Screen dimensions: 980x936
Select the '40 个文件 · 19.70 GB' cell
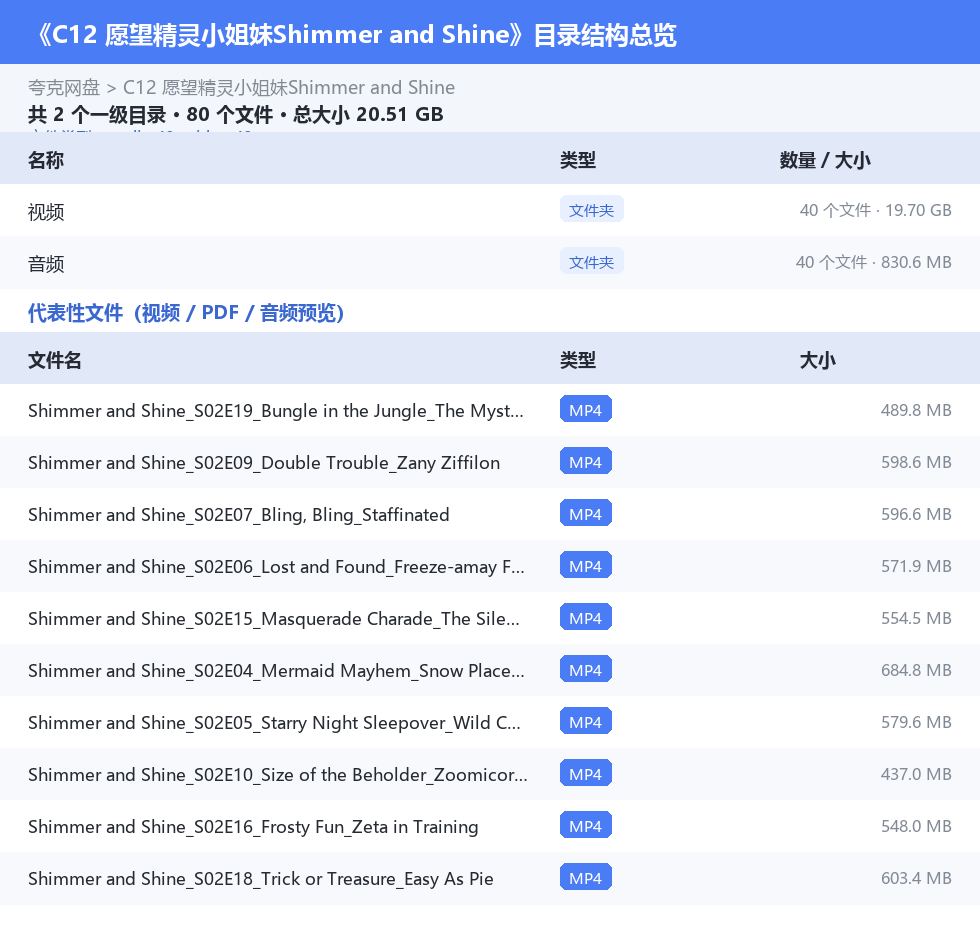[x=875, y=210]
